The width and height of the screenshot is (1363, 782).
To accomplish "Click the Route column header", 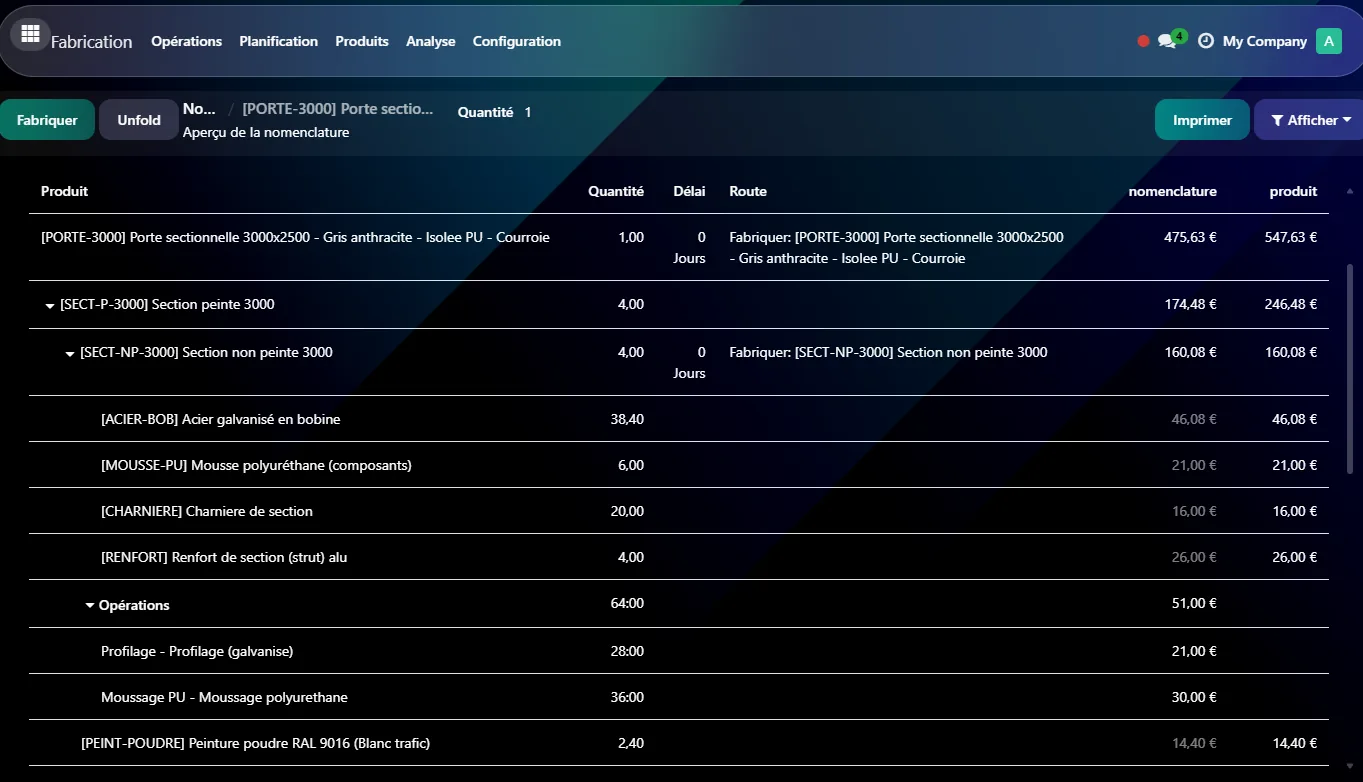I will pos(748,191).
